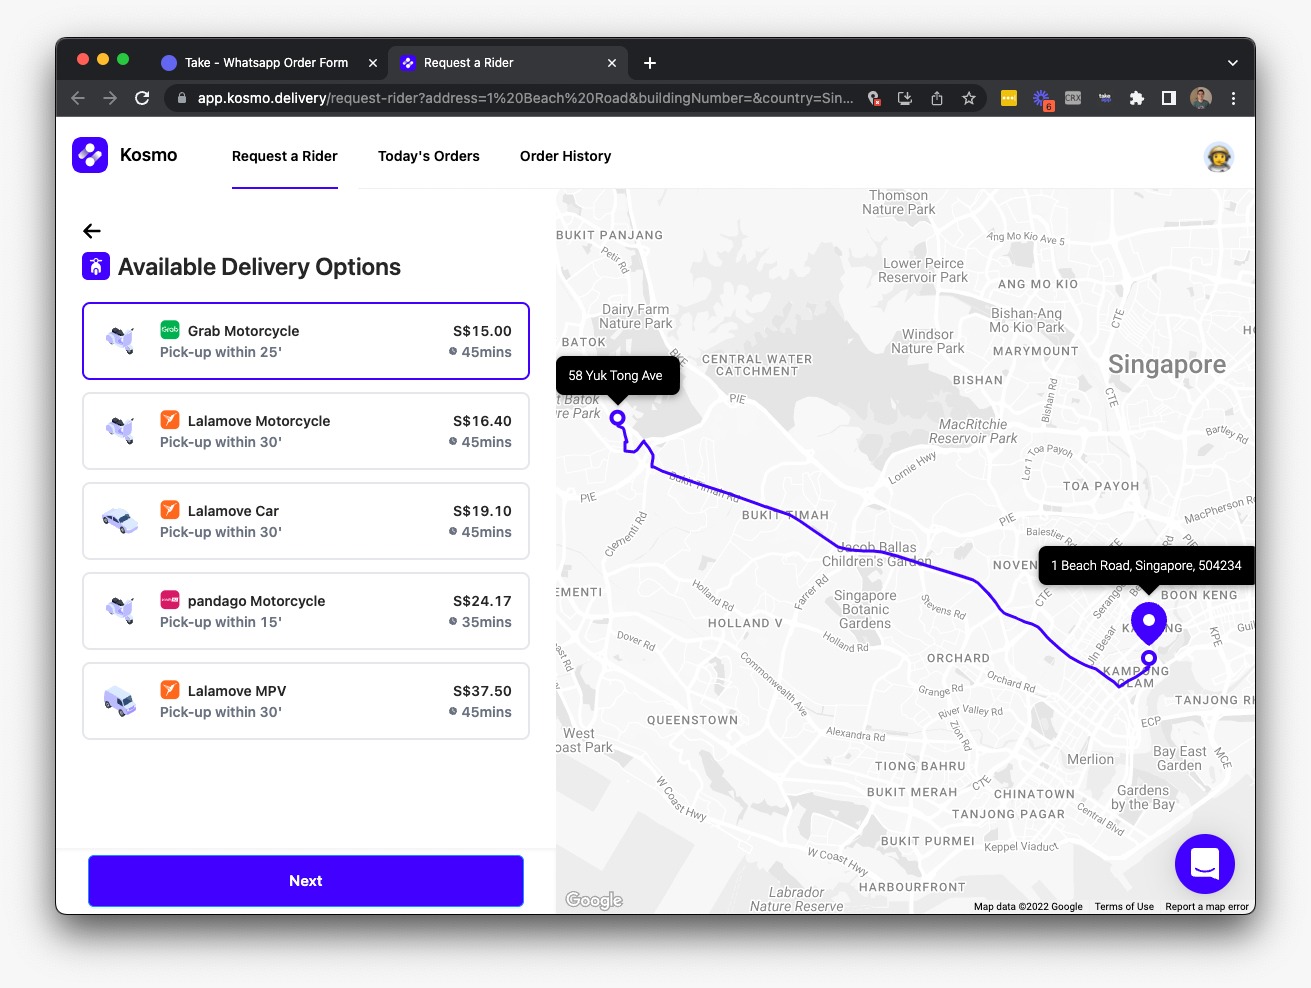Image resolution: width=1311 pixels, height=988 pixels.
Task: Open Terms of Use map link
Action: (x=1124, y=907)
